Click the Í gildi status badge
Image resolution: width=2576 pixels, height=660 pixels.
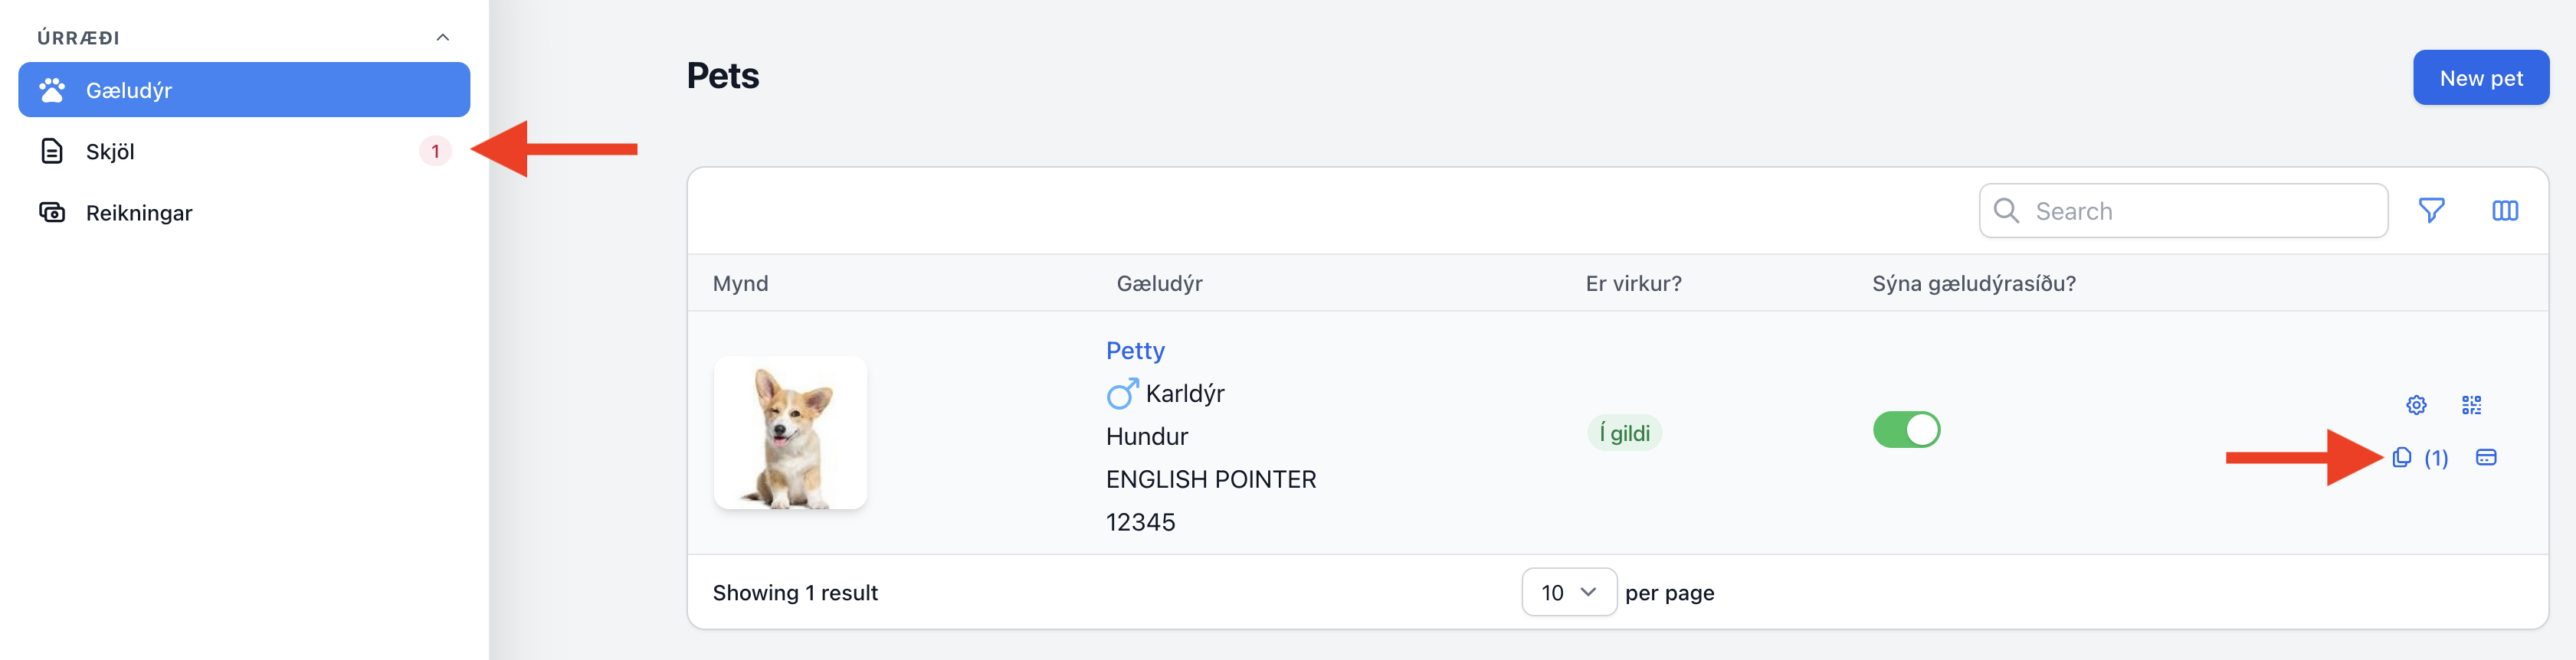pyautogui.click(x=1624, y=433)
